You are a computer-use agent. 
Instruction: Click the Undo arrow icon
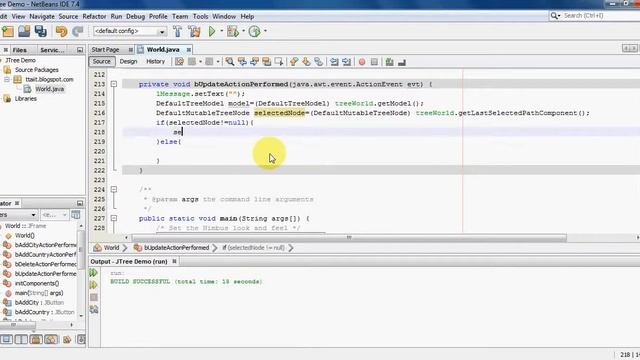[x=62, y=31]
